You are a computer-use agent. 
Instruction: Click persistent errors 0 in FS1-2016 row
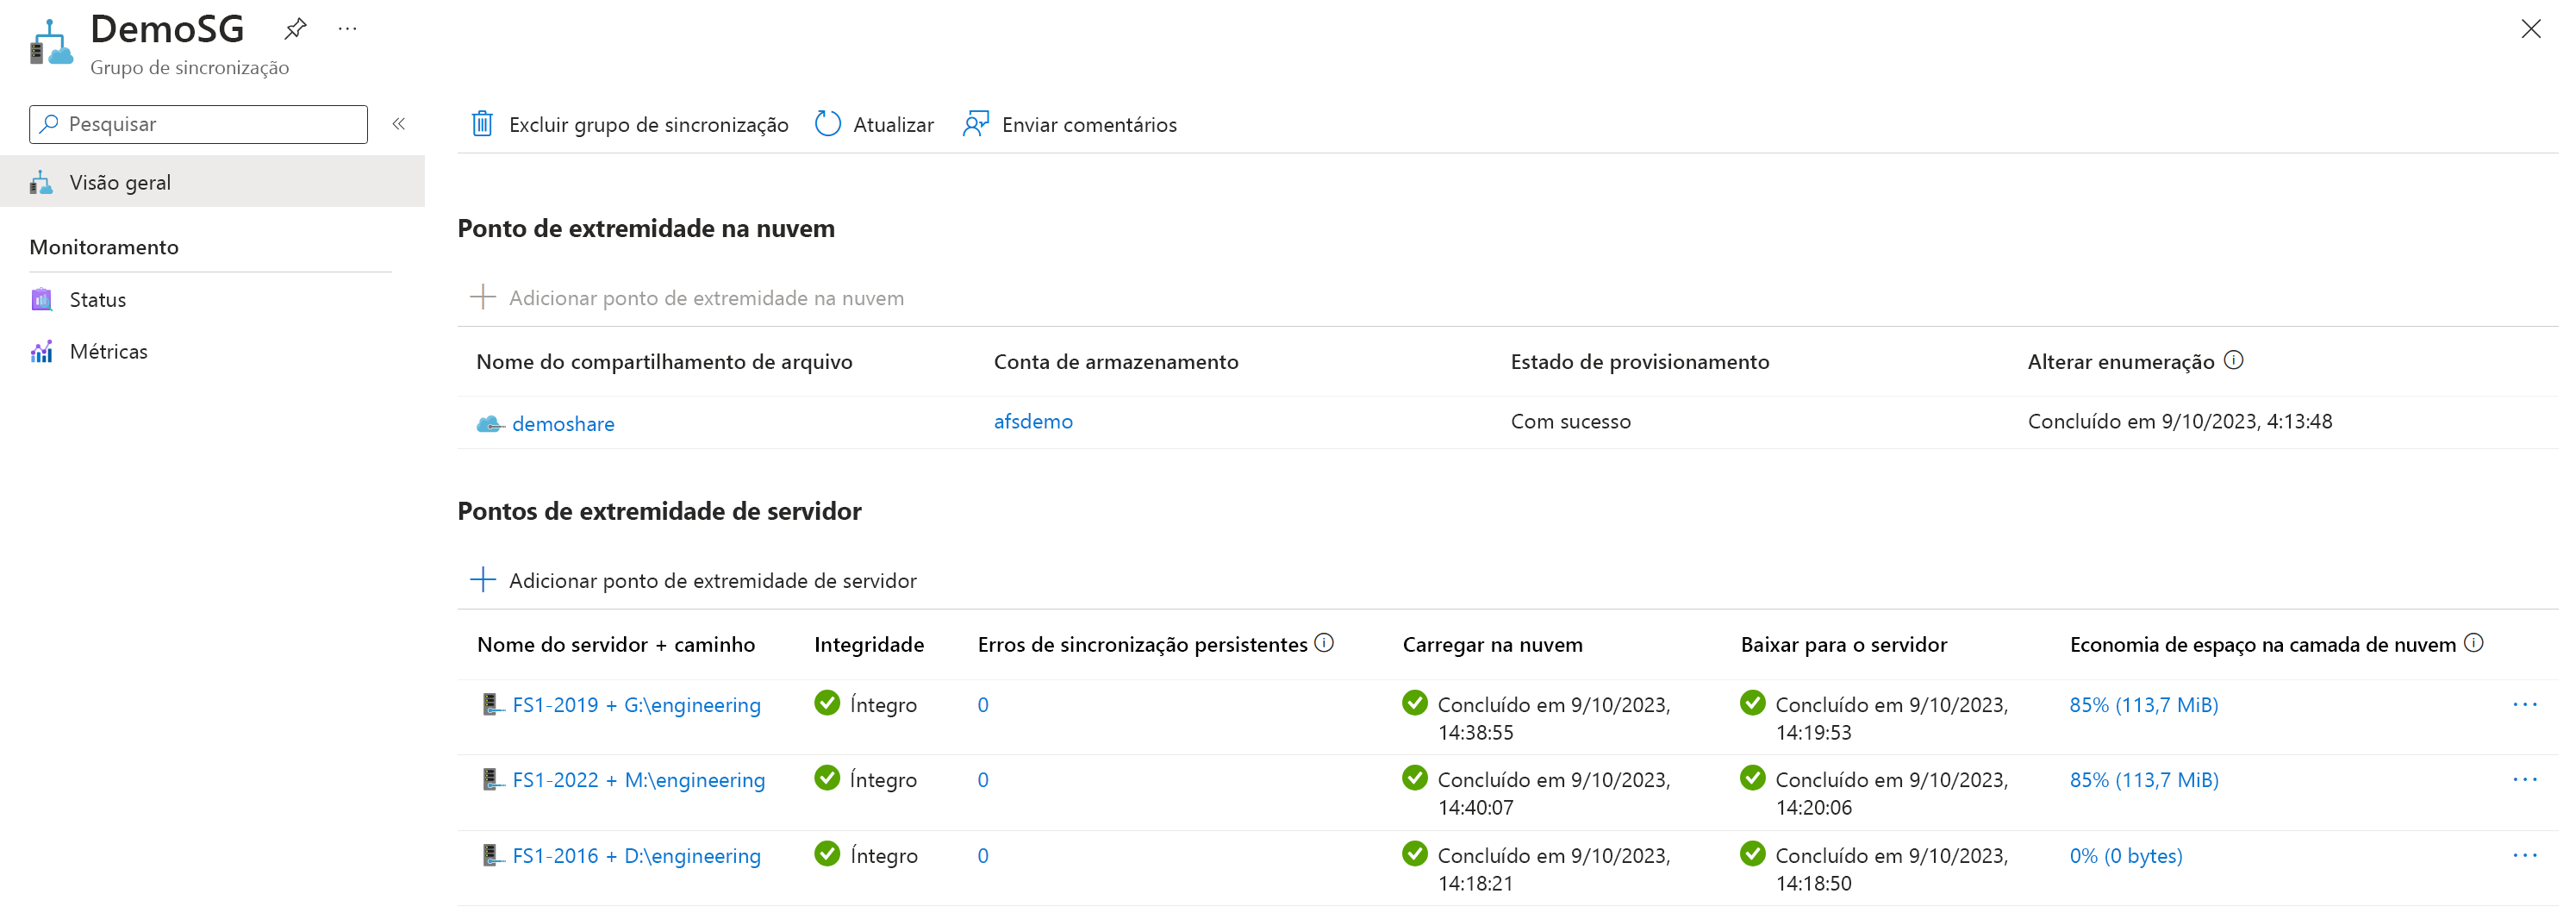click(x=983, y=855)
